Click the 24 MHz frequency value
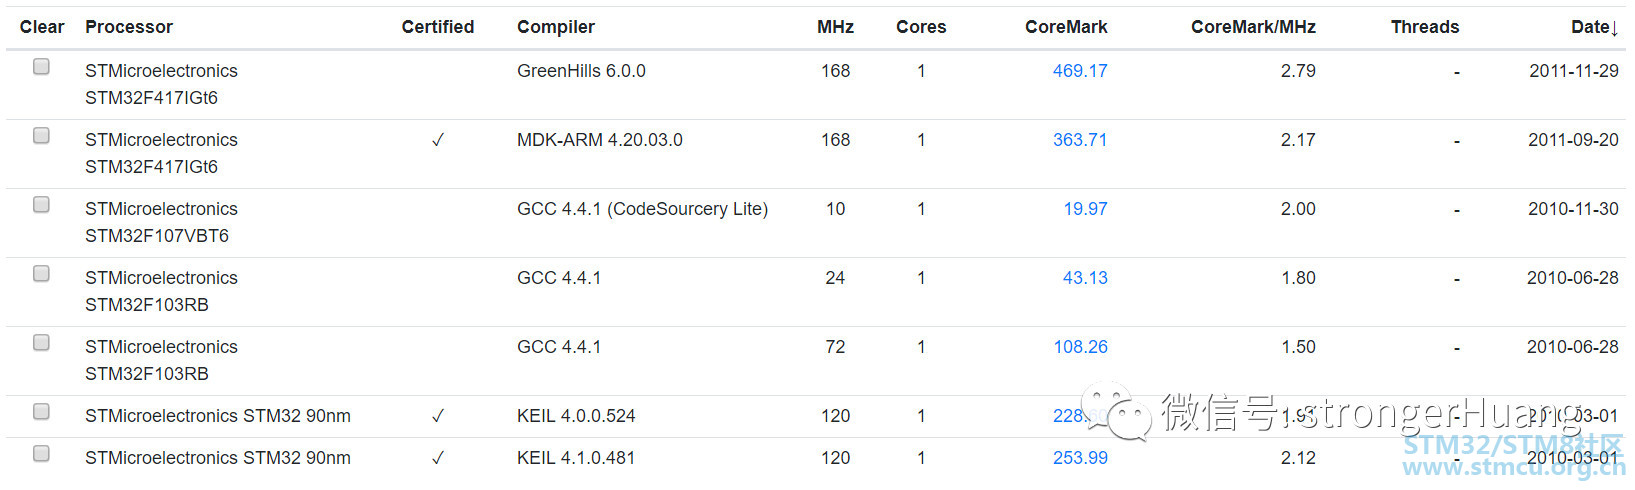This screenshot has width=1635, height=490. coord(835,278)
